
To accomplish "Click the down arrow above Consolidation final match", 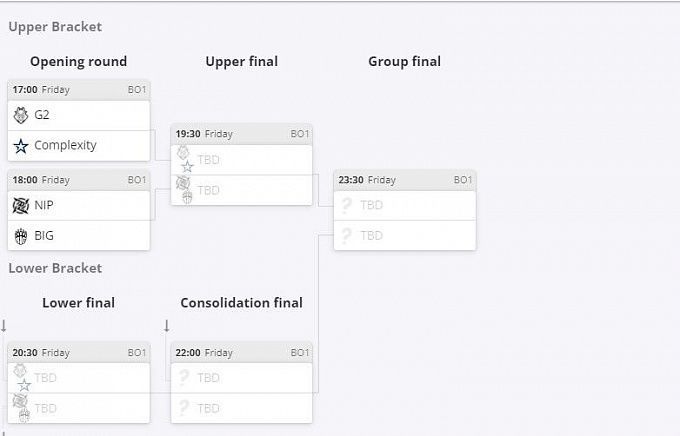I will pos(167,326).
